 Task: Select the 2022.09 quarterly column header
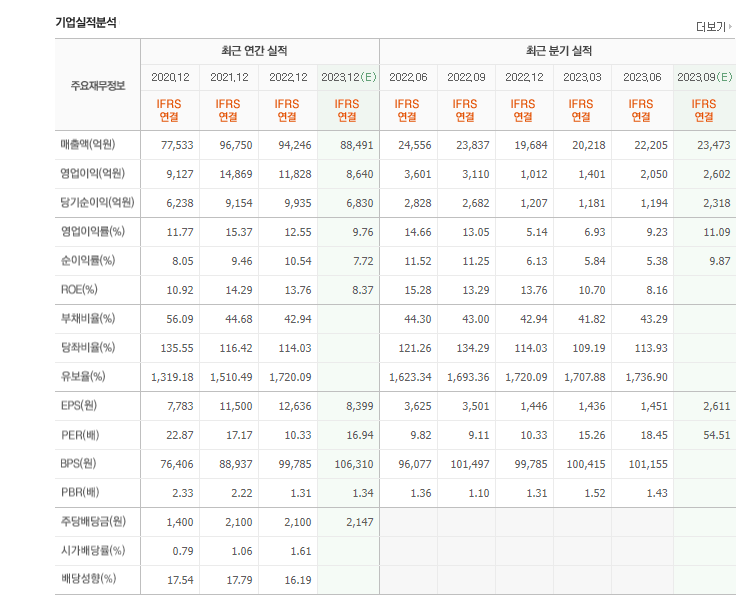pyautogui.click(x=467, y=77)
